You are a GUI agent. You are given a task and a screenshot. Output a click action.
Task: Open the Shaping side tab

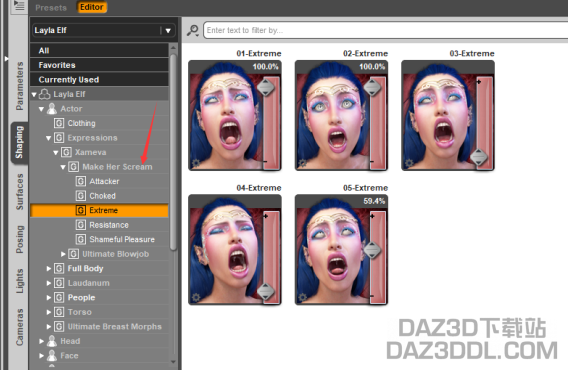tap(19, 142)
